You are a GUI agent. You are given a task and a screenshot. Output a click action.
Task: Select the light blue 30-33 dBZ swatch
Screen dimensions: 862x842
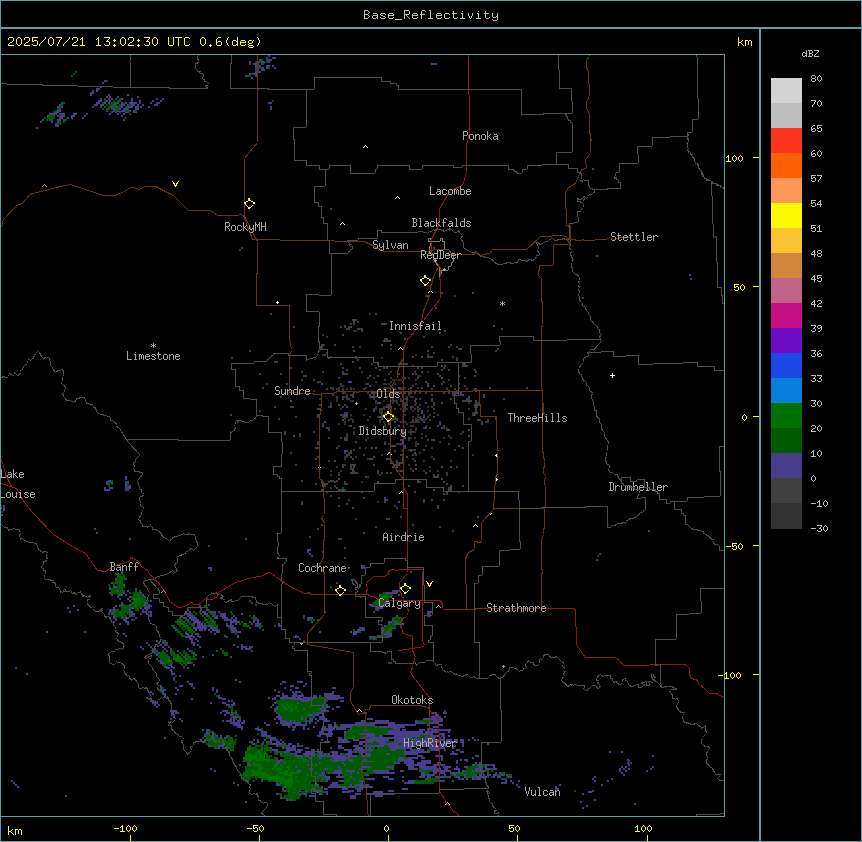point(786,390)
